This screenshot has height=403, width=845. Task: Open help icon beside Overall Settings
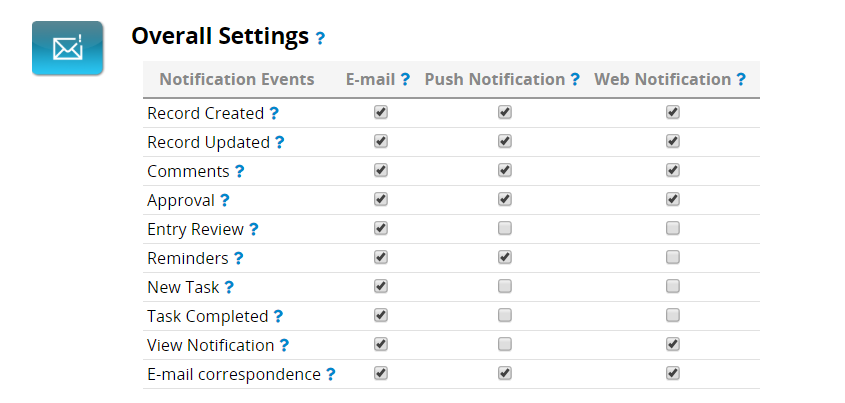tap(320, 38)
